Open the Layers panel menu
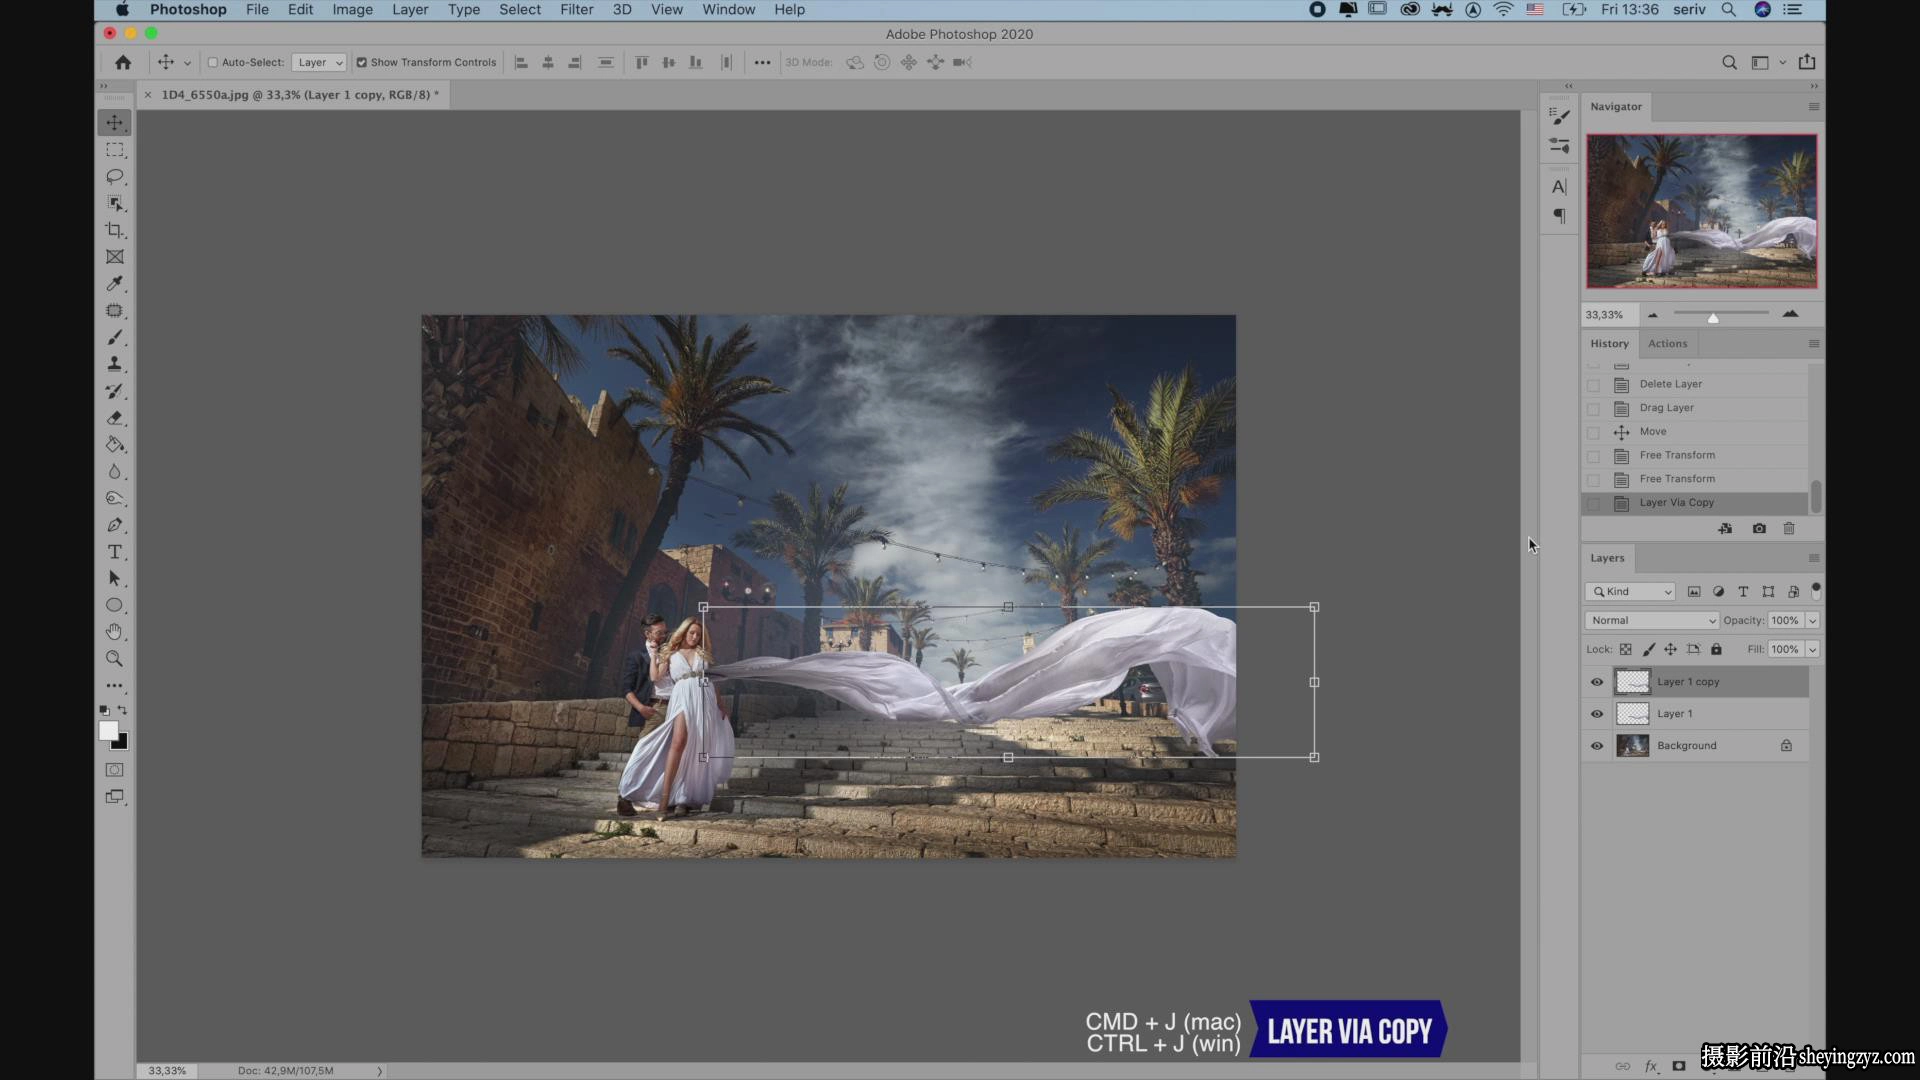The height and width of the screenshot is (1080, 1920). point(1813,558)
